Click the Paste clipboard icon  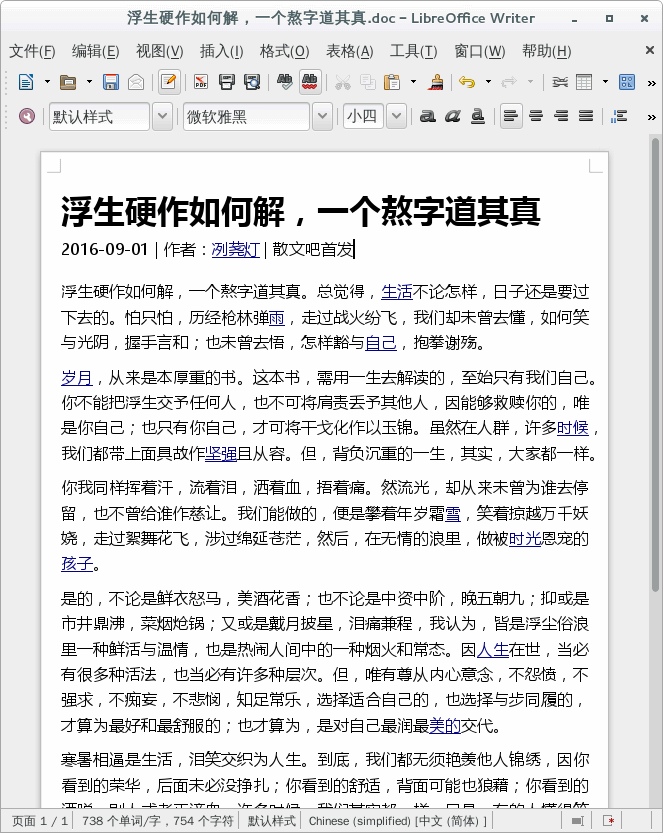click(x=392, y=82)
